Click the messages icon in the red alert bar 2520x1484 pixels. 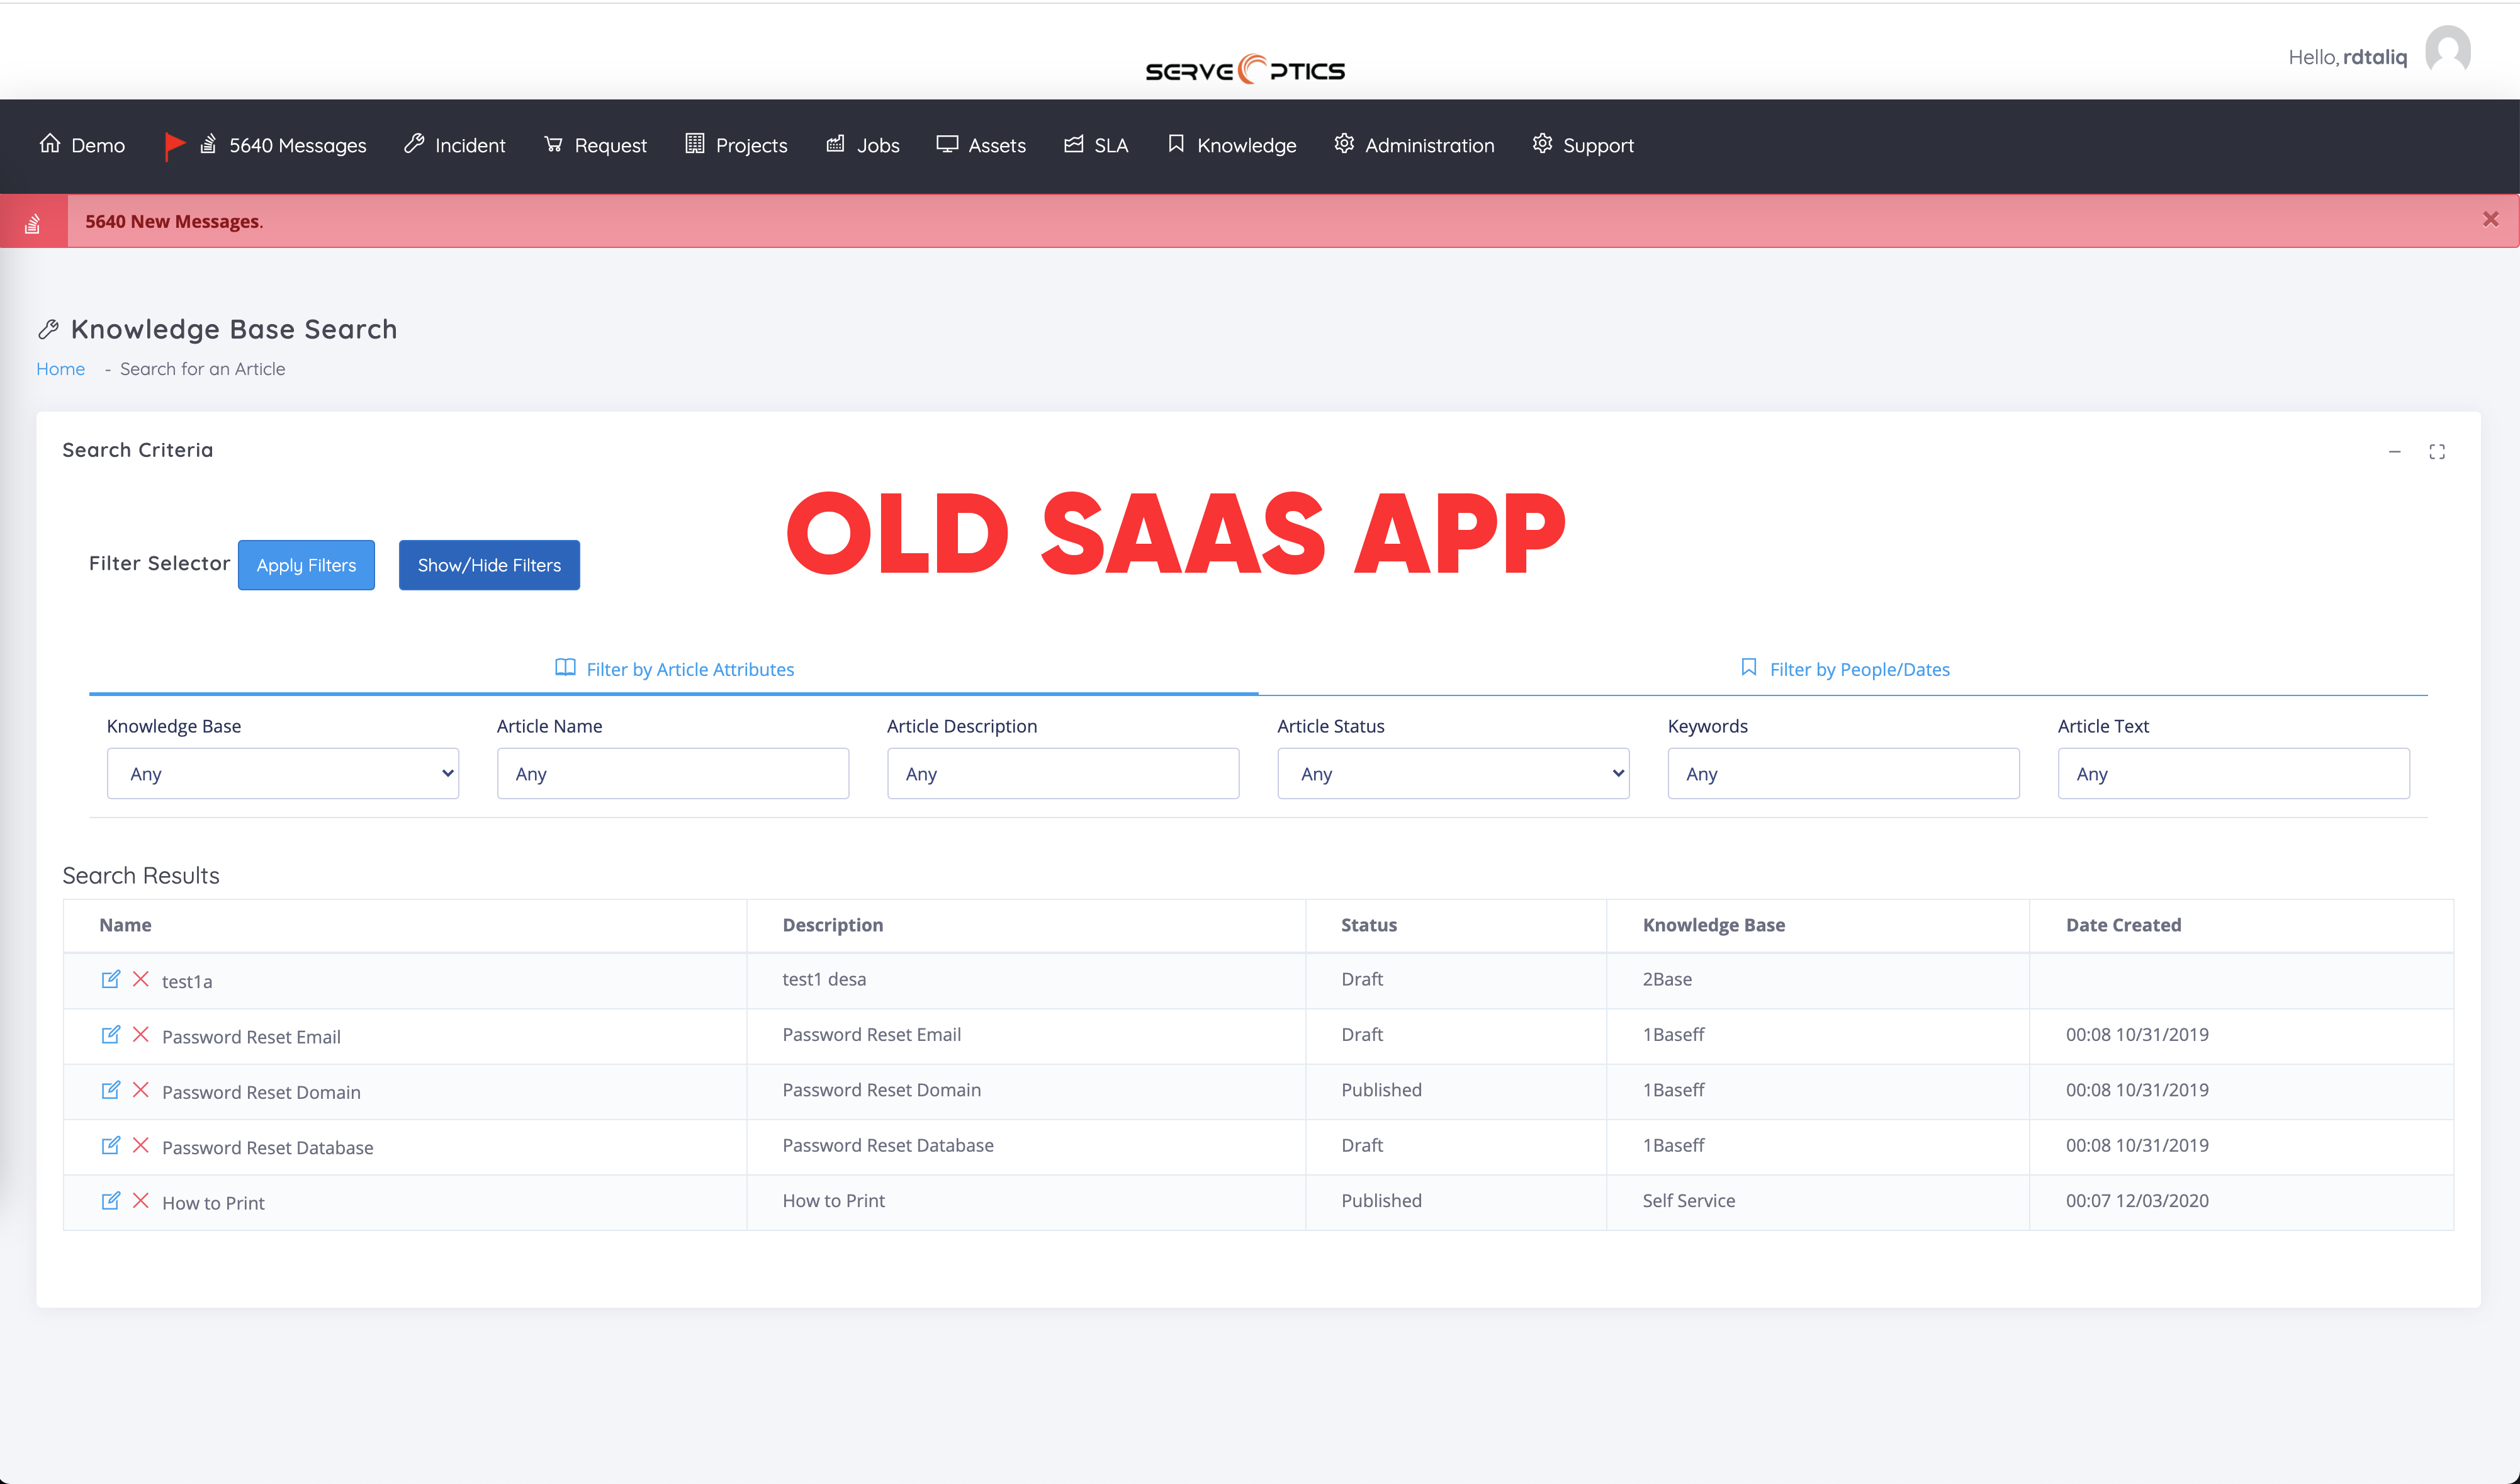pyautogui.click(x=33, y=222)
